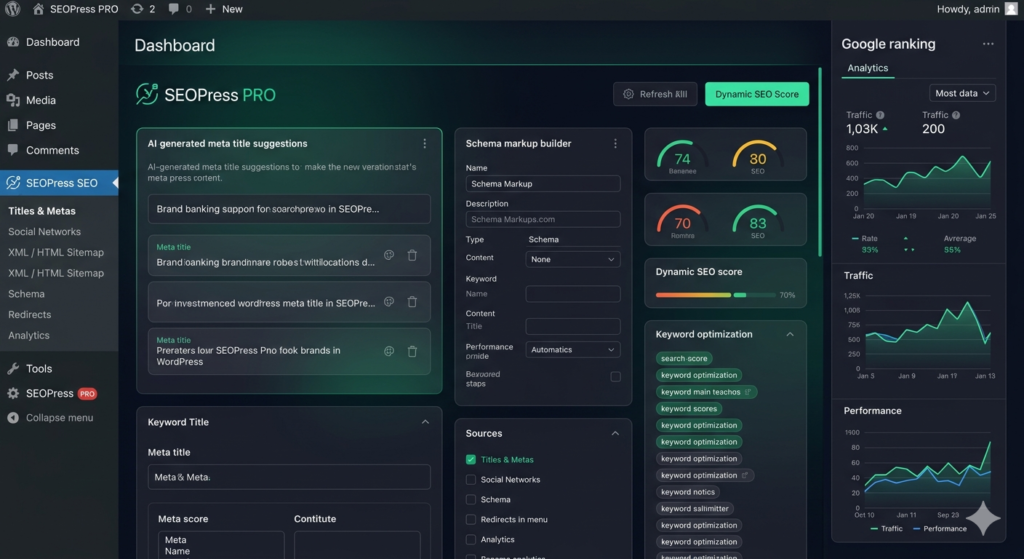Screen dimensions: 1024x559
Task: Delete the 'Por investmenced wordpress' suggestion
Action: pyautogui.click(x=412, y=302)
